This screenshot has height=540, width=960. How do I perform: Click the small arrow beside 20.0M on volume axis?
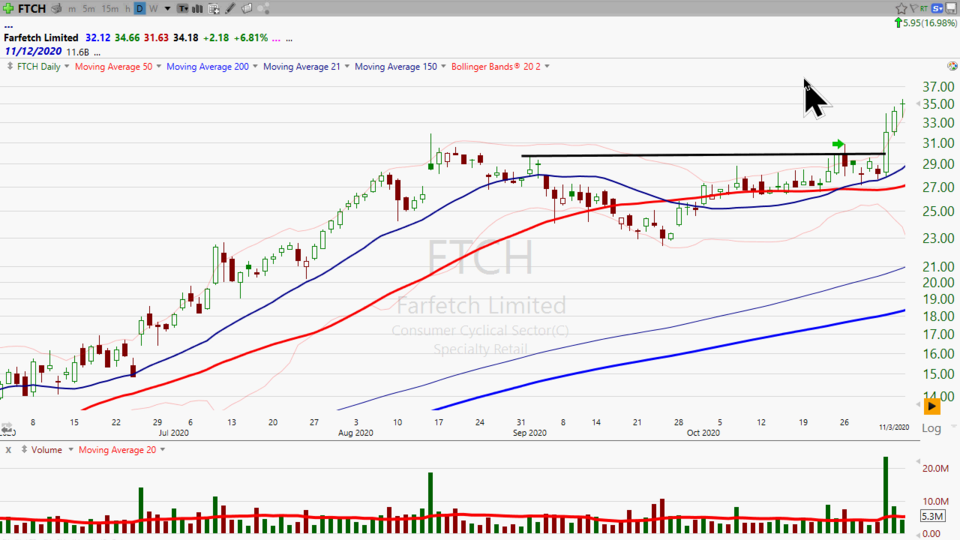pos(918,462)
